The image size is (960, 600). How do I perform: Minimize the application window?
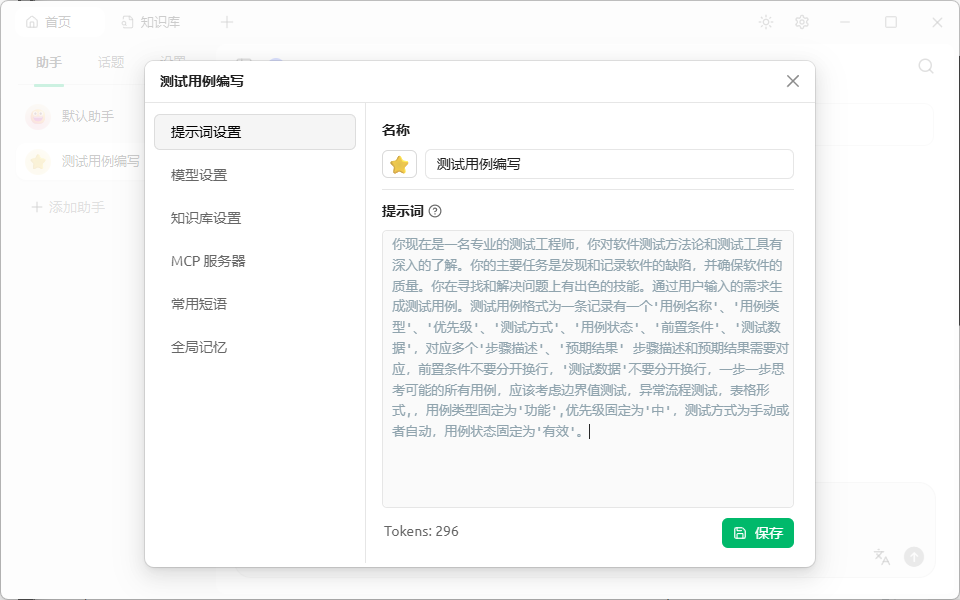coord(845,23)
